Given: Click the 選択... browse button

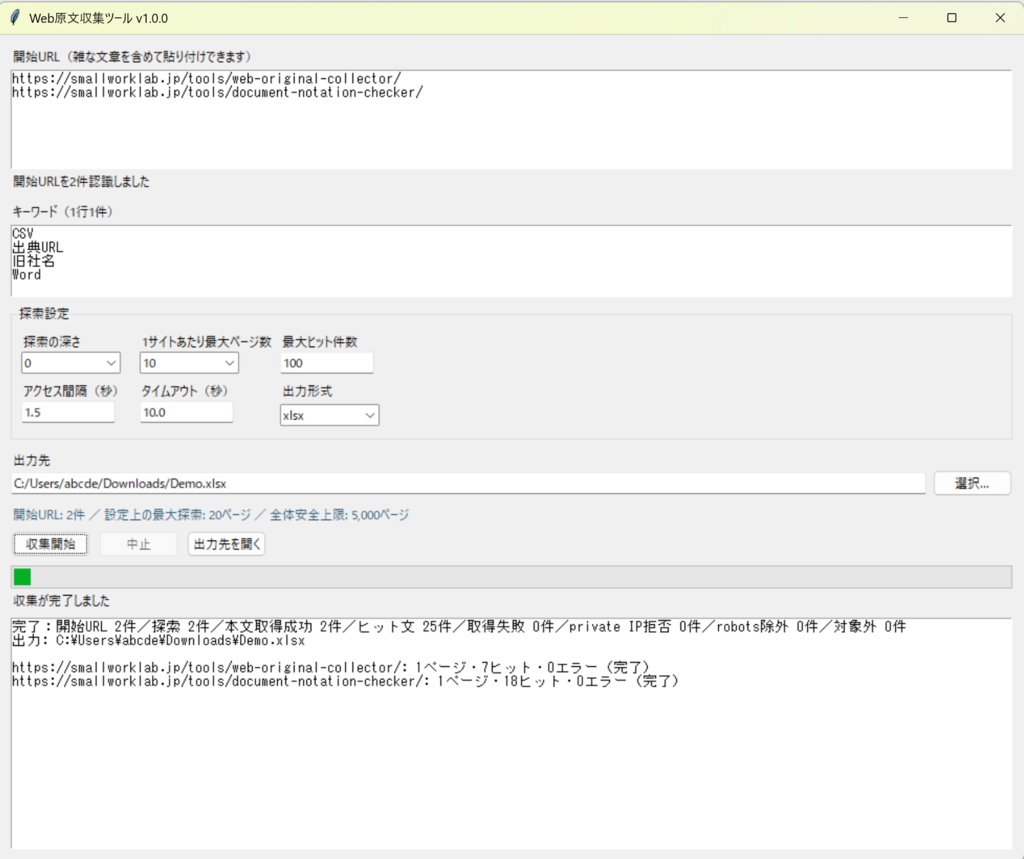Looking at the screenshot, I should (x=972, y=483).
